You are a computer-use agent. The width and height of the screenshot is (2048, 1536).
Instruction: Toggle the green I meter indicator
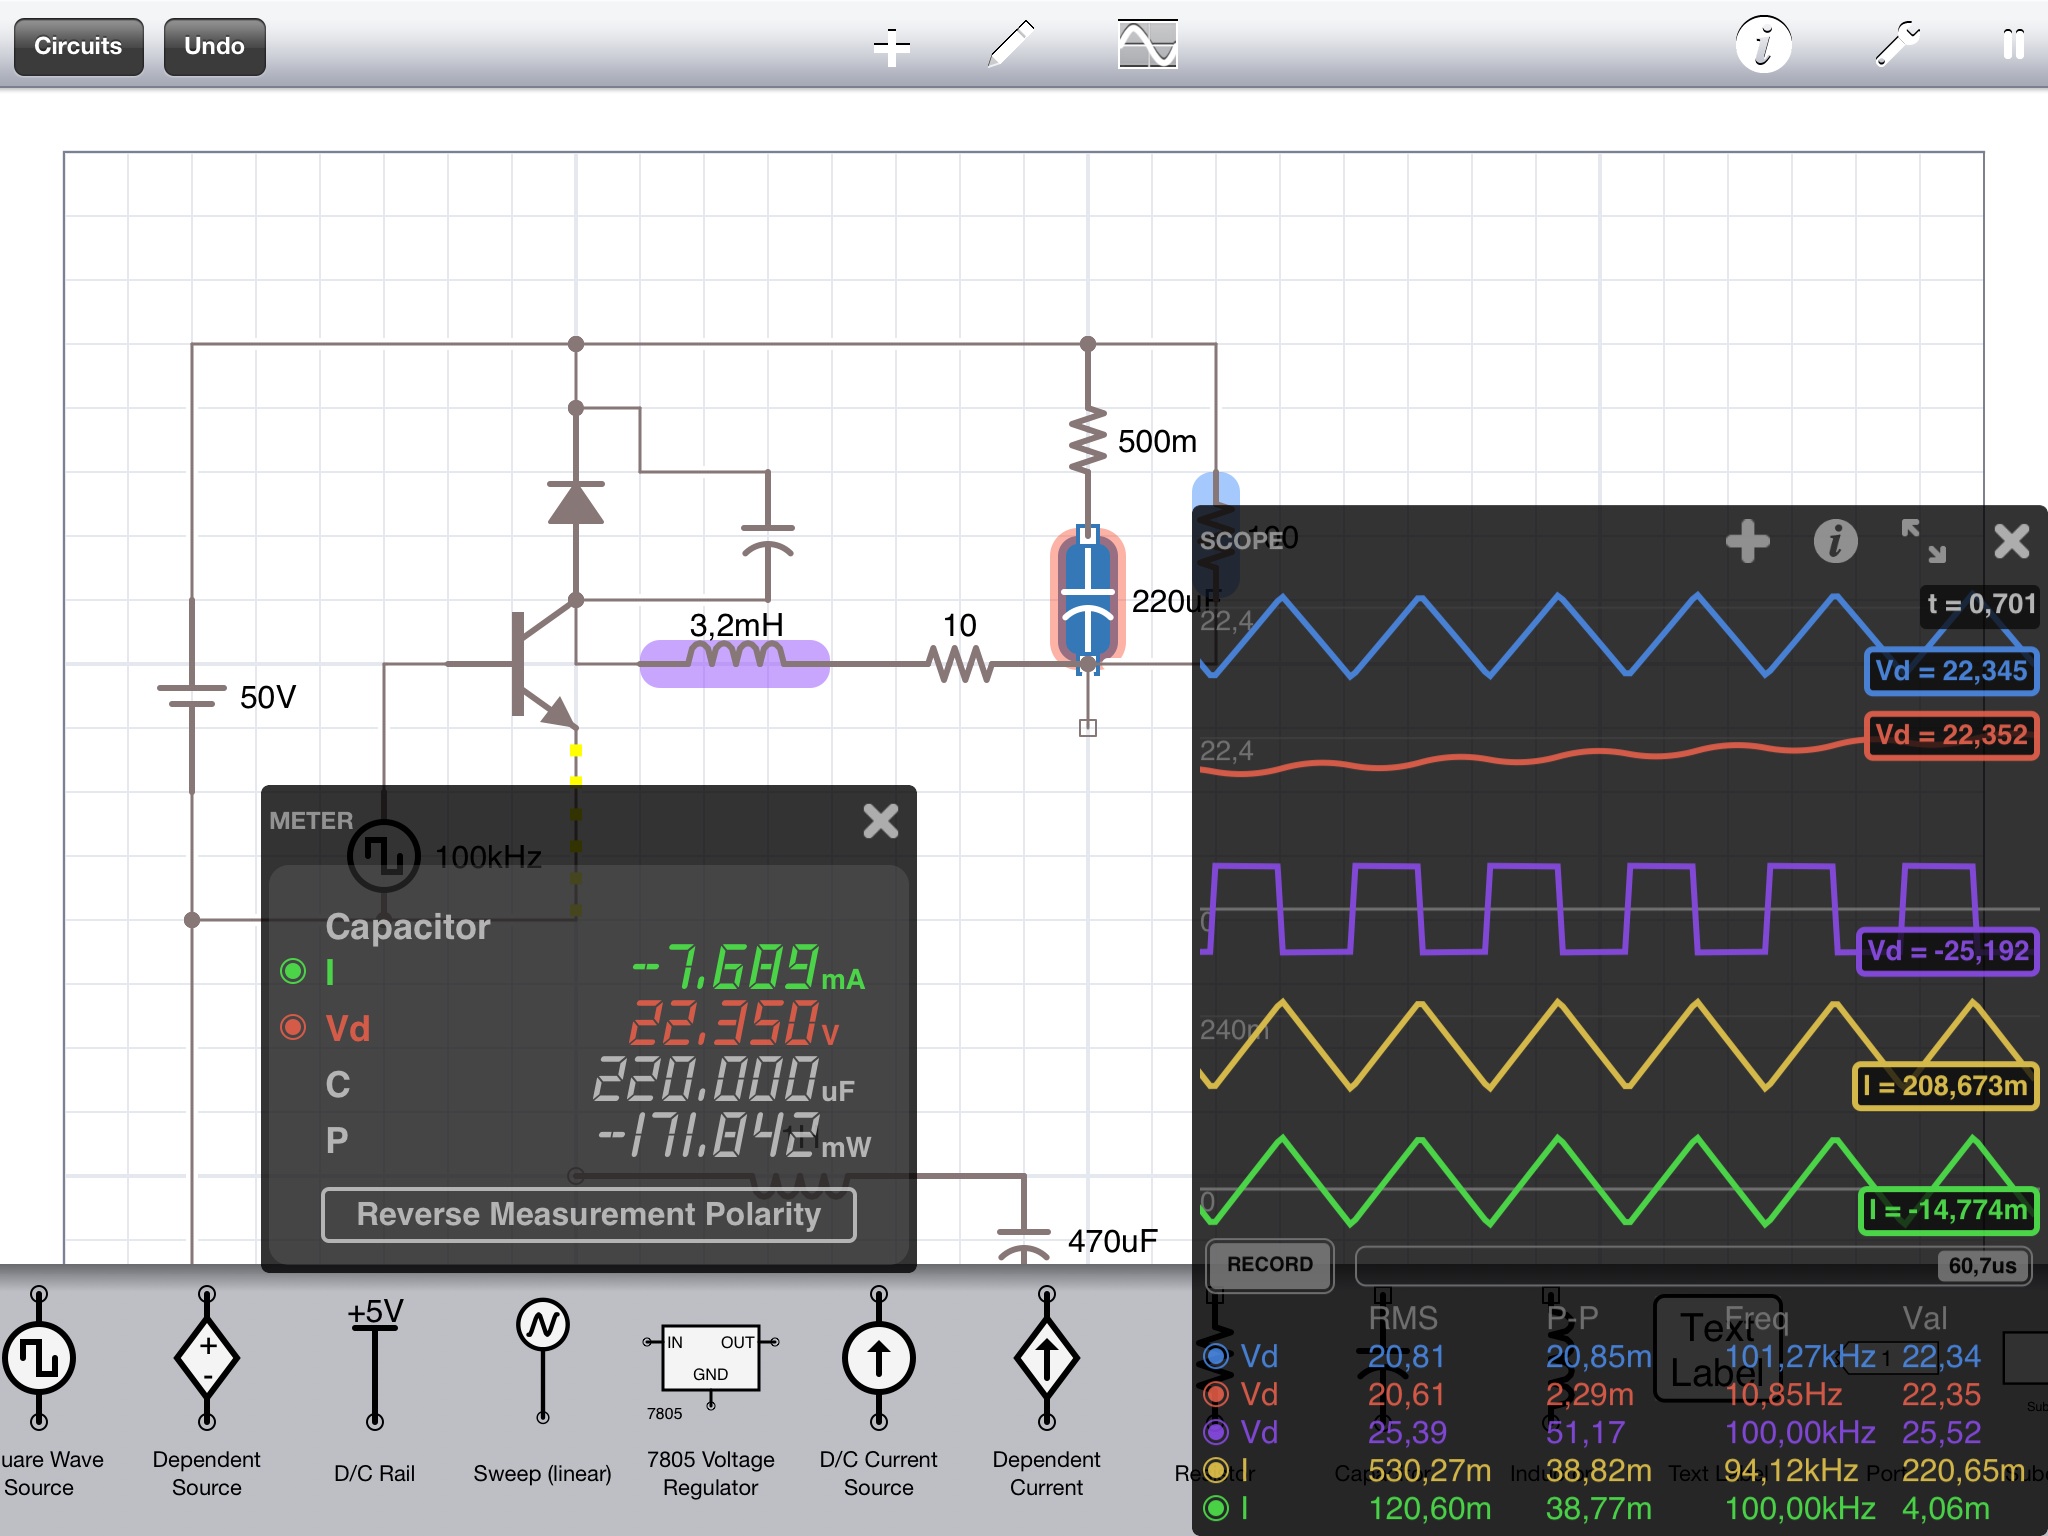click(x=293, y=971)
